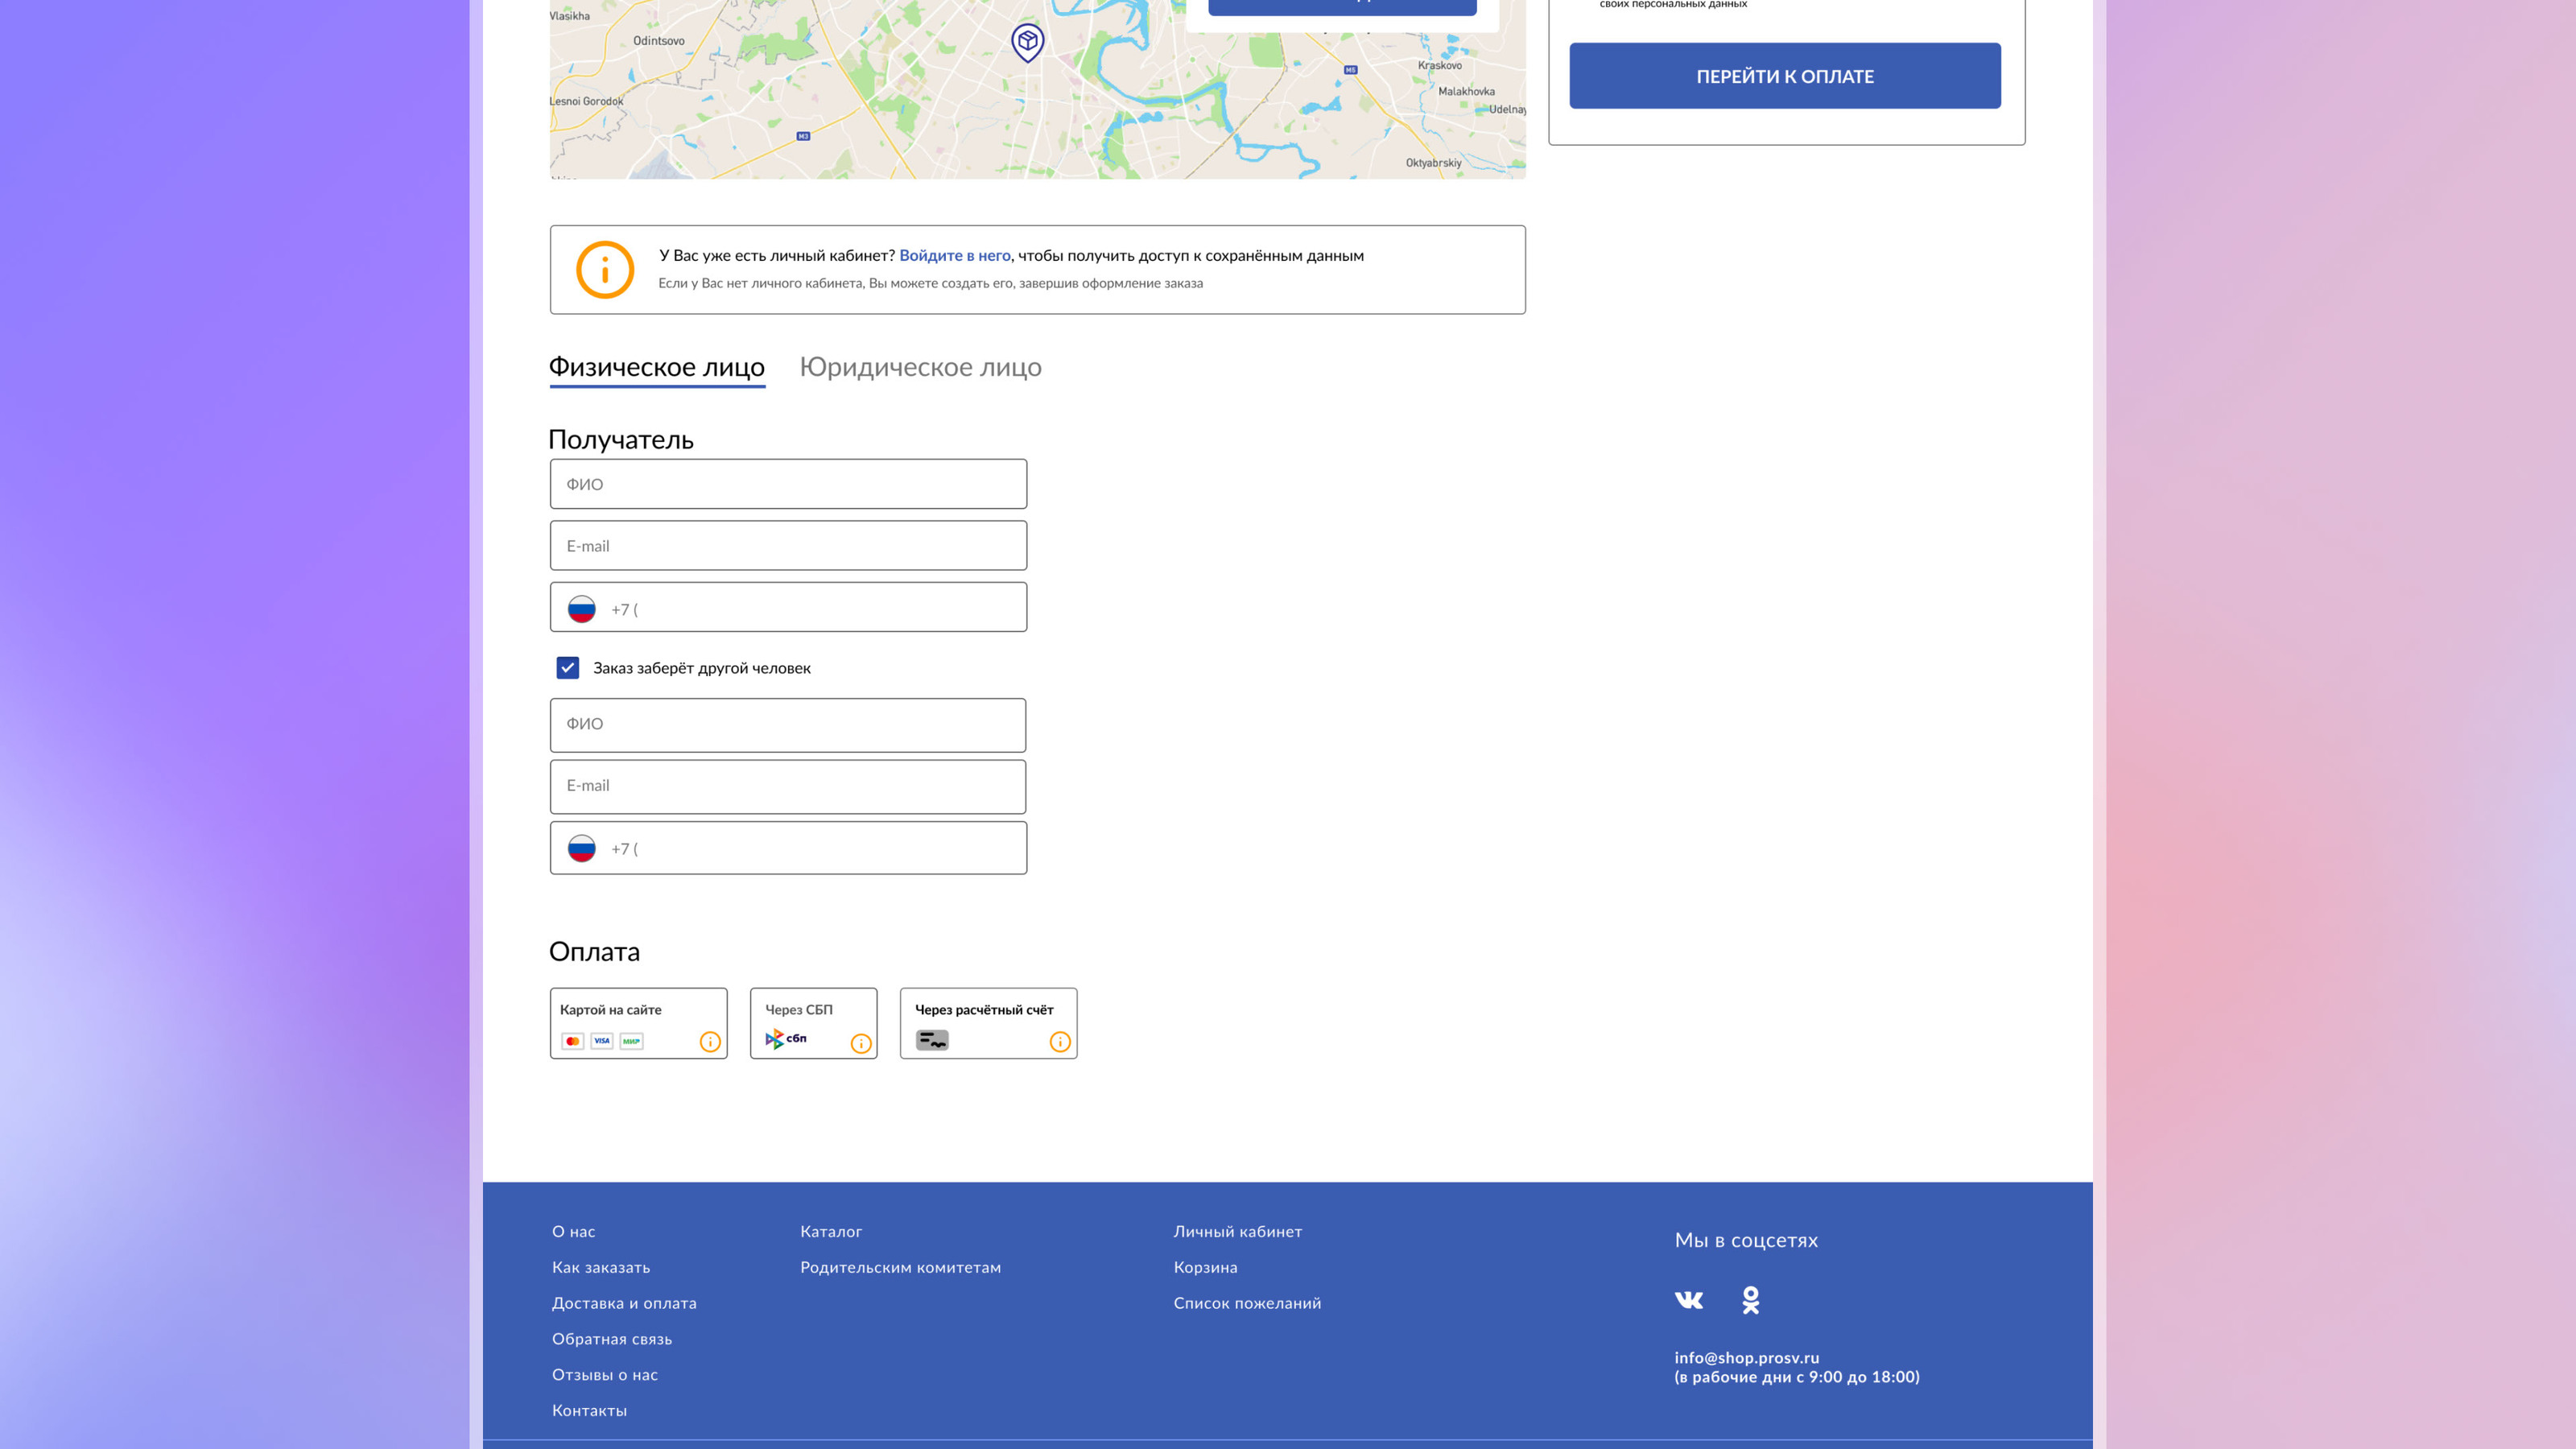The width and height of the screenshot is (2576, 1449).
Task: Follow the 'Войдите в него' login link
Action: (x=954, y=255)
